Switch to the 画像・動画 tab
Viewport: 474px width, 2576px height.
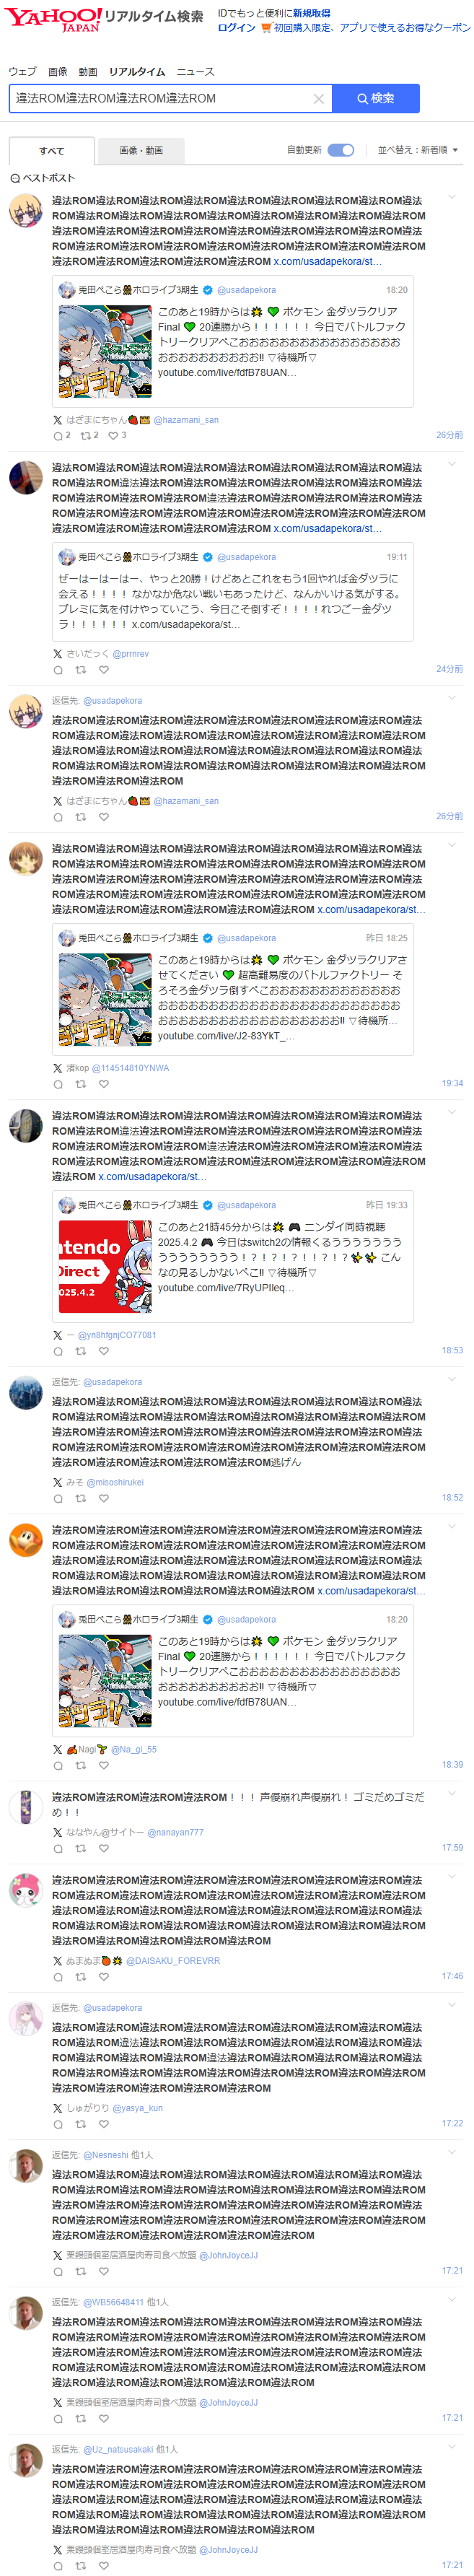141,151
